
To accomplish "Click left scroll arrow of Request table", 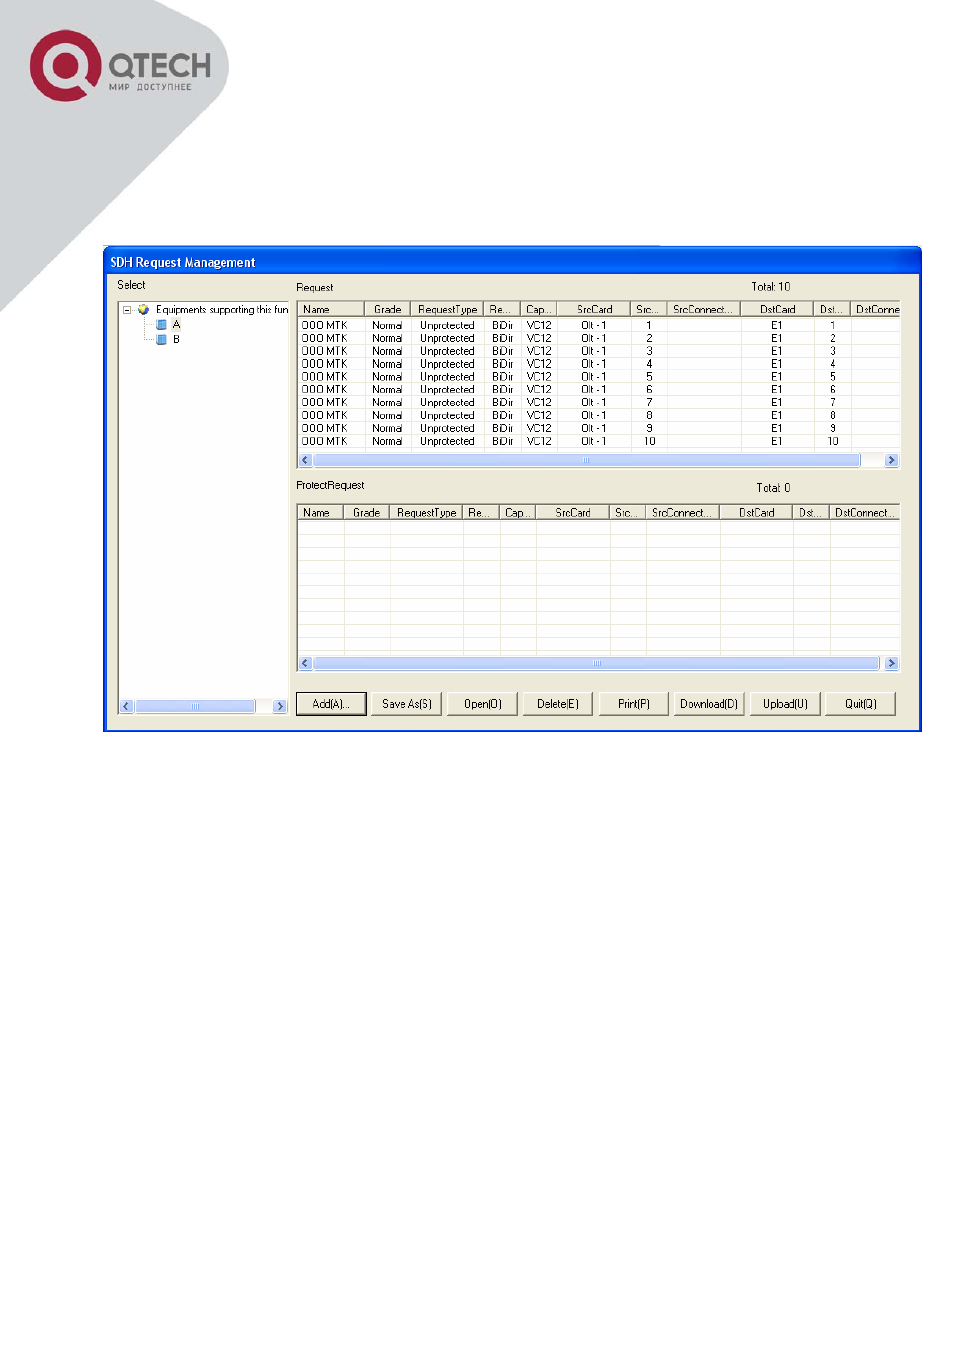I will [x=305, y=461].
